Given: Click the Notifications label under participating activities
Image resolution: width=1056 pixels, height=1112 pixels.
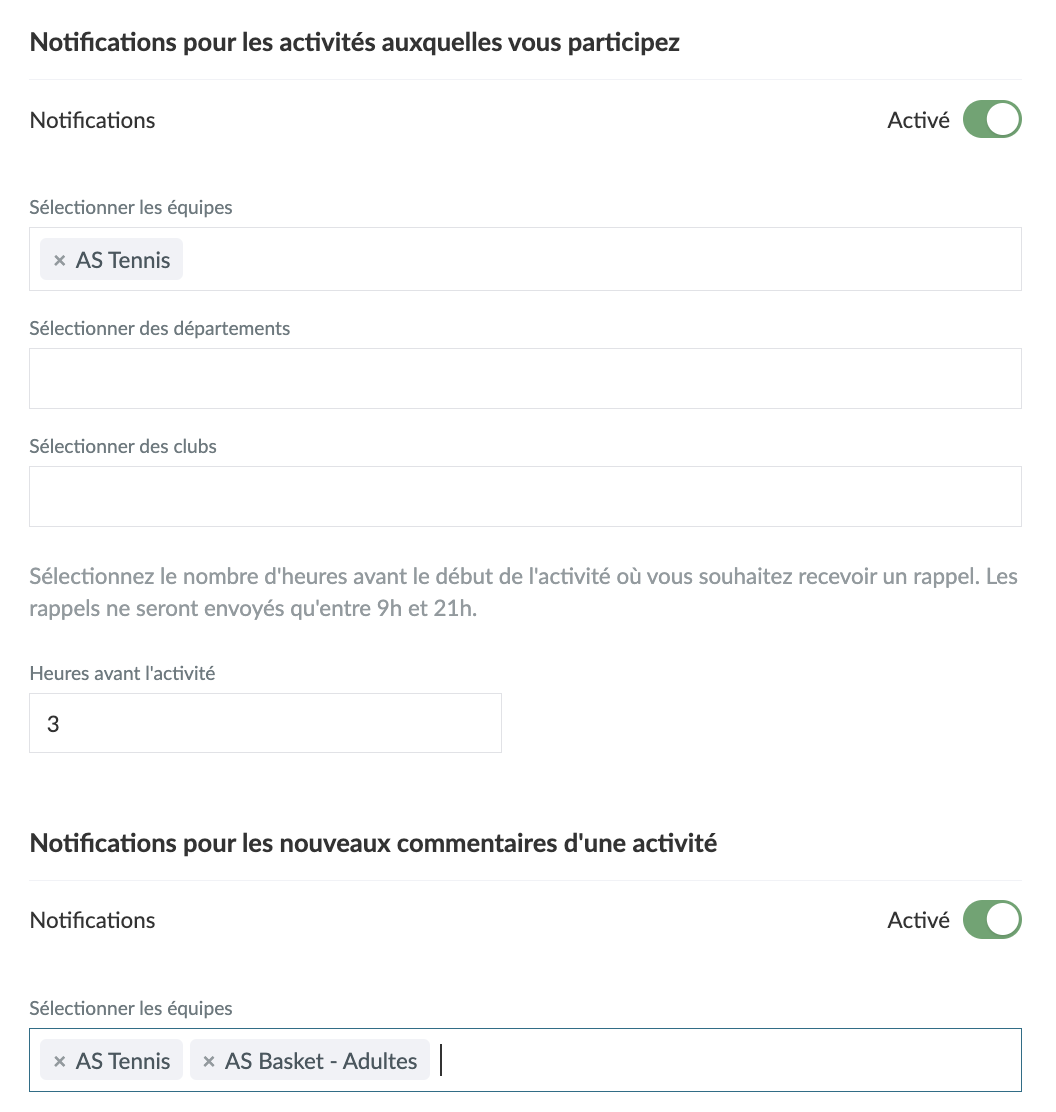Looking at the screenshot, I should 92,120.
